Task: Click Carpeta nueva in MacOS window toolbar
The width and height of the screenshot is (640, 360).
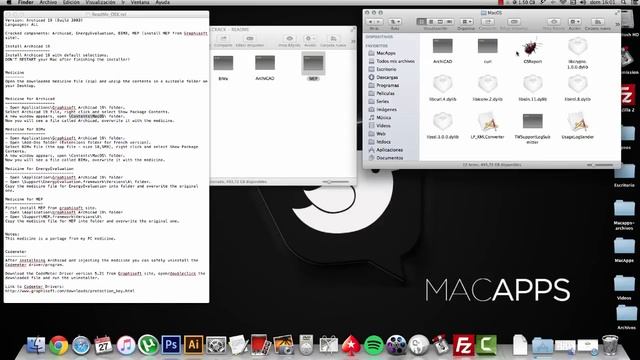Action: [x=598, y=22]
